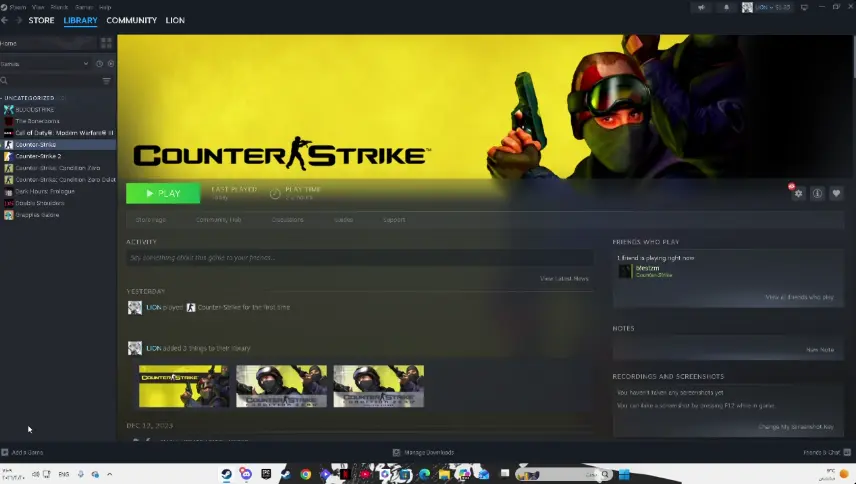This screenshot has width=856, height=484.
Task: Toggle ready-to-play filter icon
Action: (111, 64)
